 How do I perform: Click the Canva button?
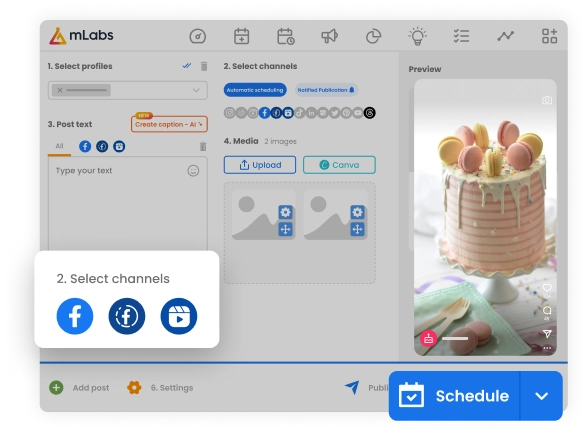(339, 165)
